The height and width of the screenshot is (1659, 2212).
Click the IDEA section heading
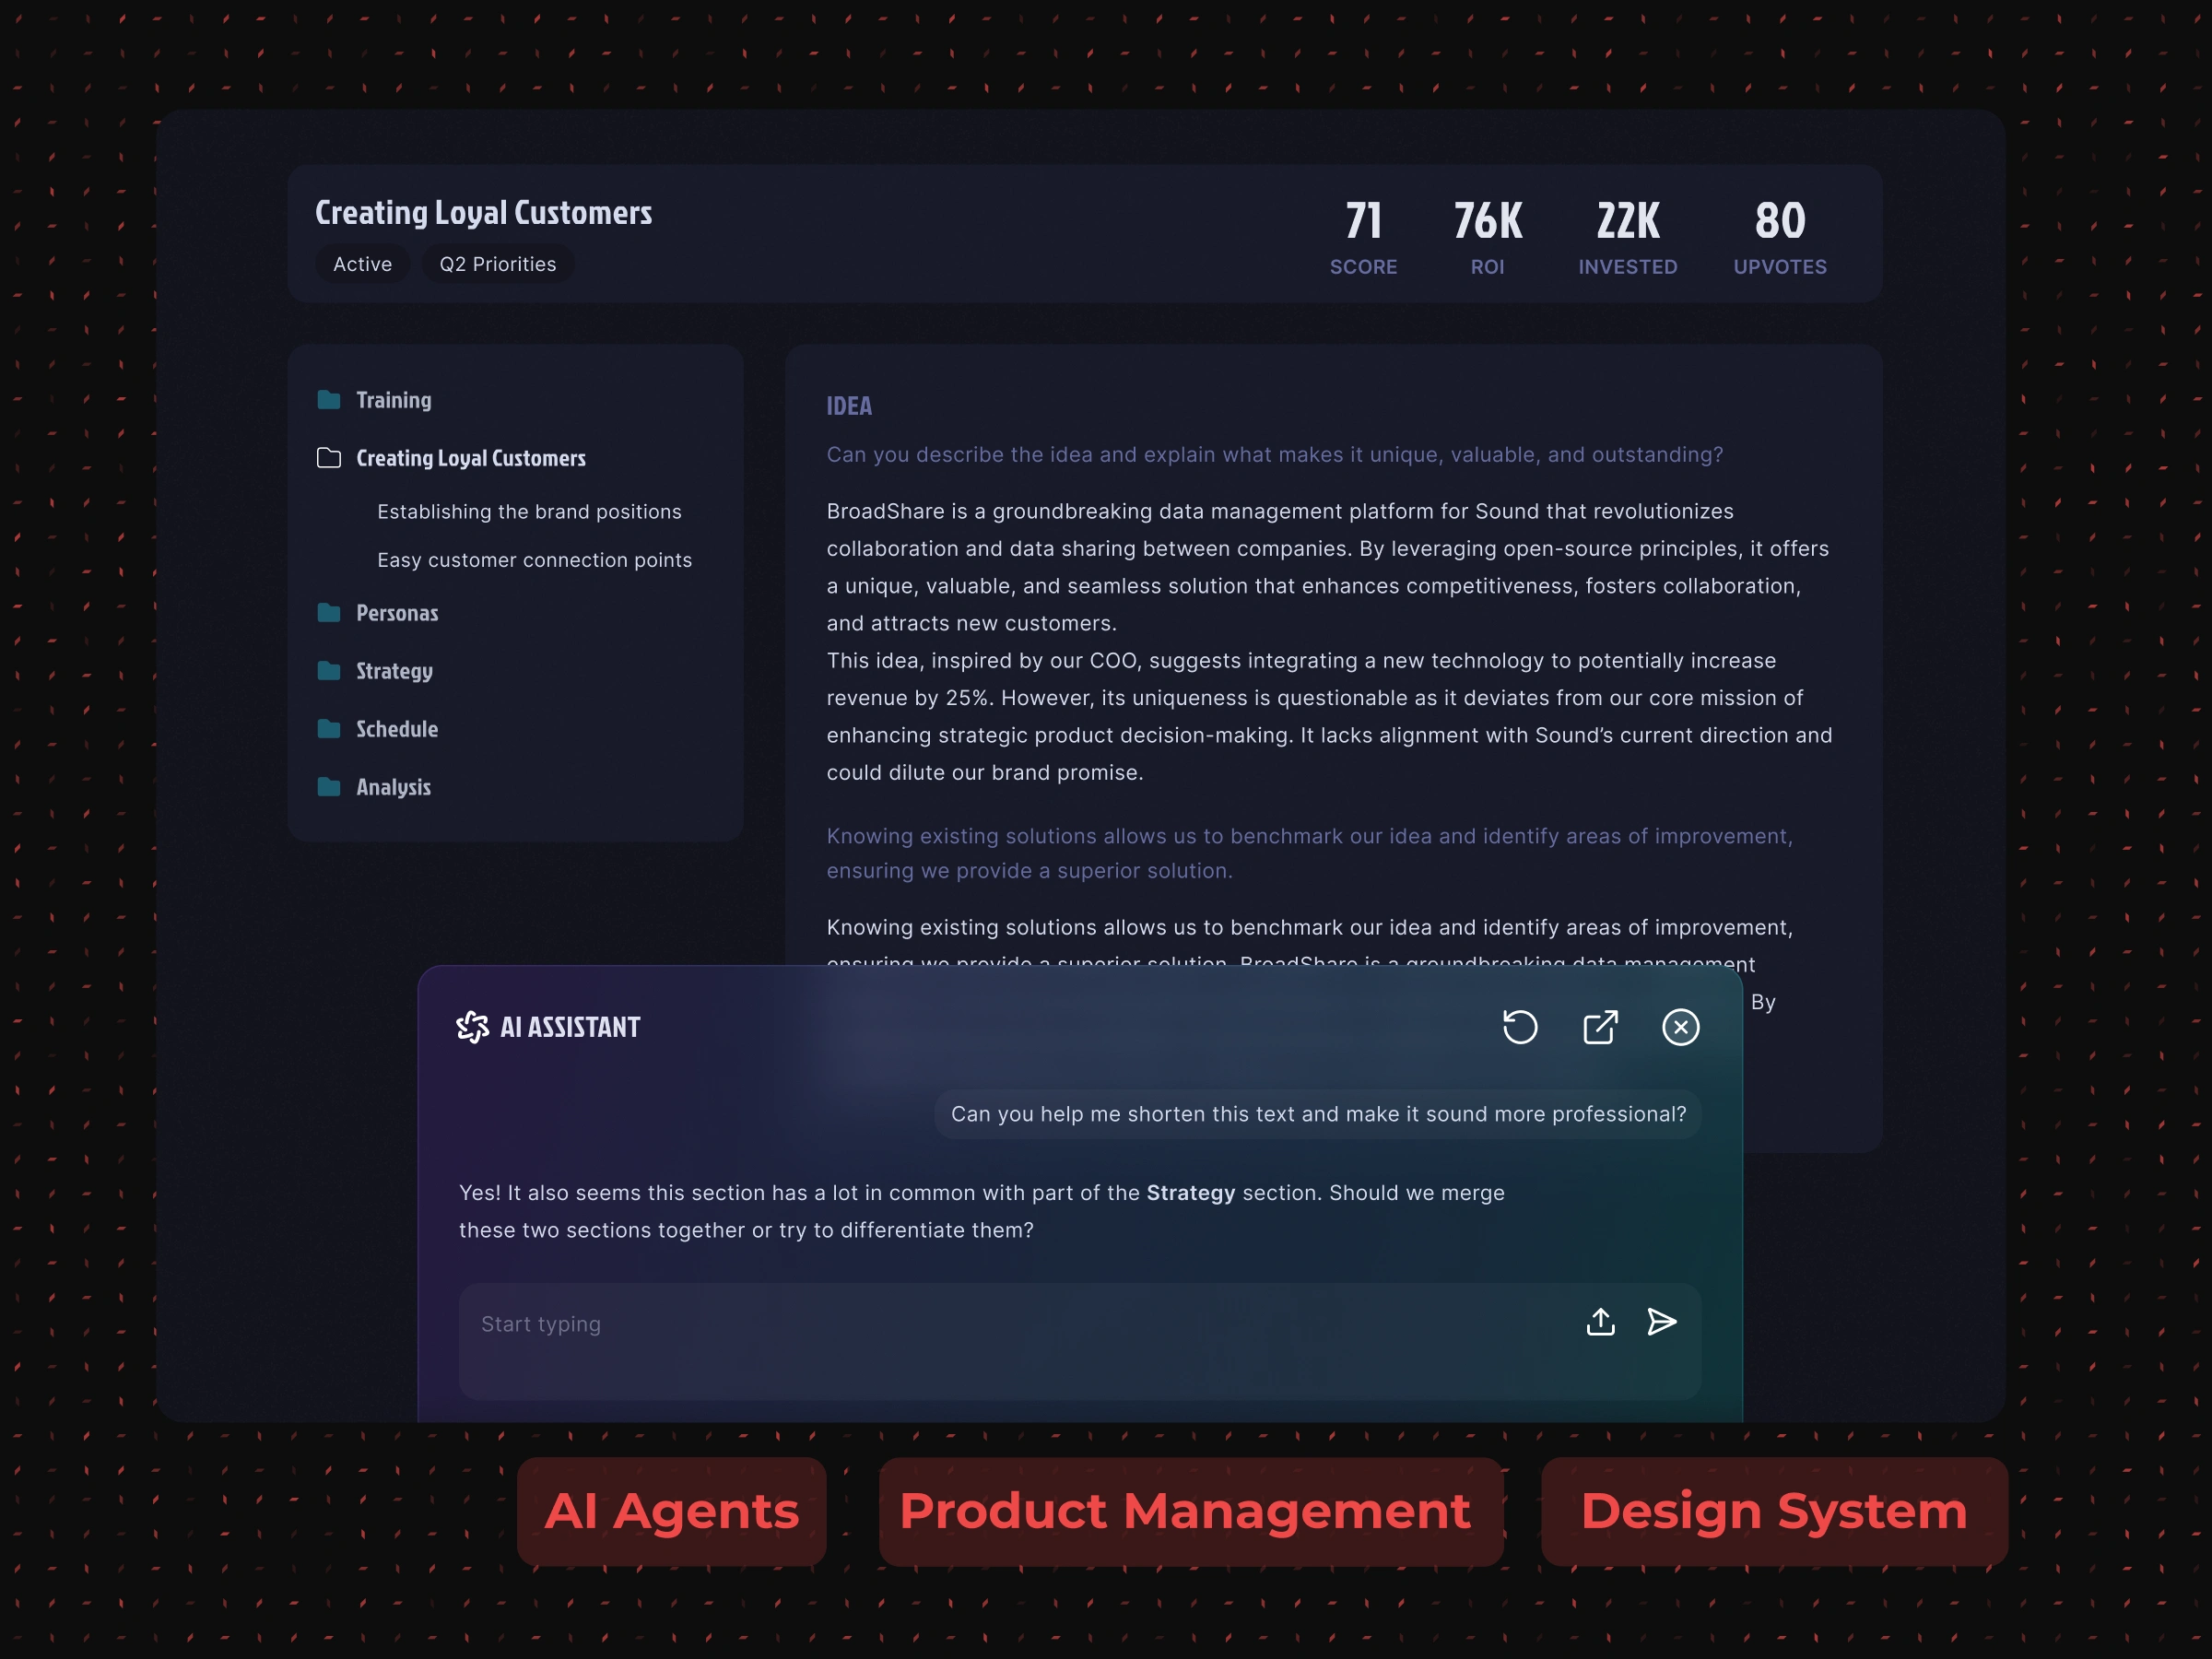point(849,406)
